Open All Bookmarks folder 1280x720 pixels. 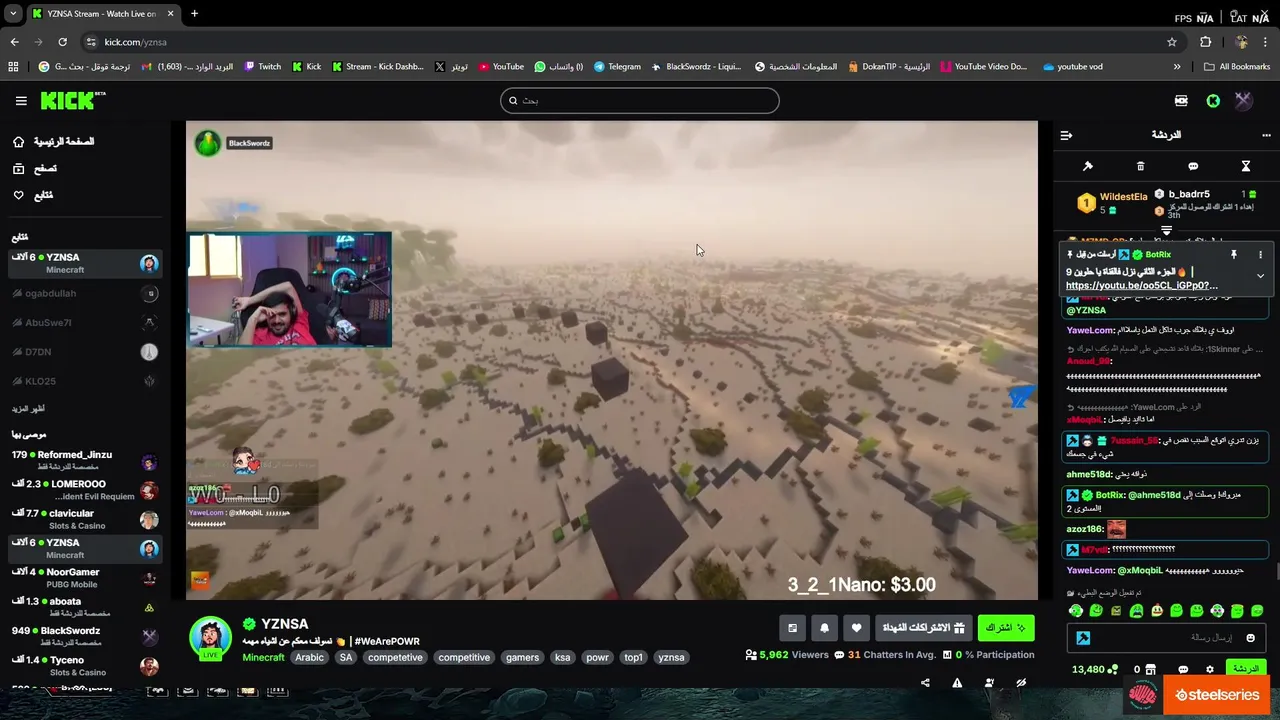coord(1237,67)
